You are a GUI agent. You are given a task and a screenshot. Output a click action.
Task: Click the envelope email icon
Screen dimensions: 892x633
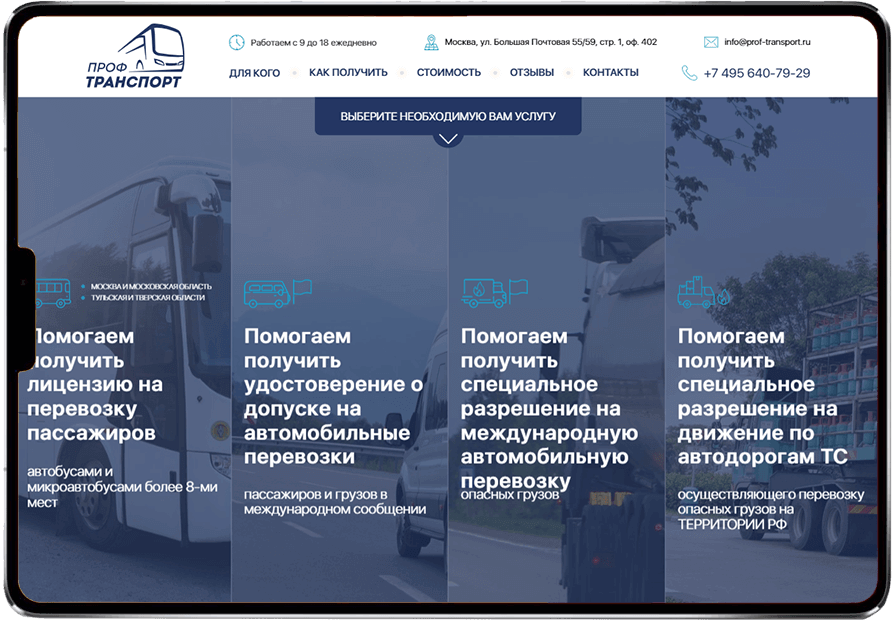pyautogui.click(x=711, y=42)
